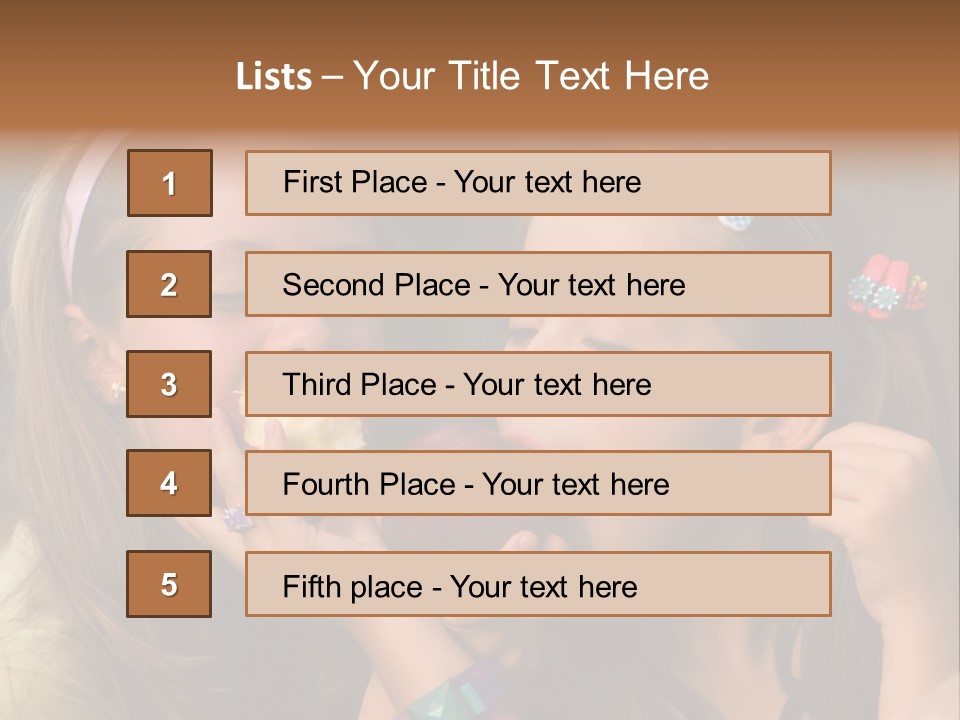This screenshot has height=720, width=960.
Task: Click the number 5 box
Action: tap(169, 584)
